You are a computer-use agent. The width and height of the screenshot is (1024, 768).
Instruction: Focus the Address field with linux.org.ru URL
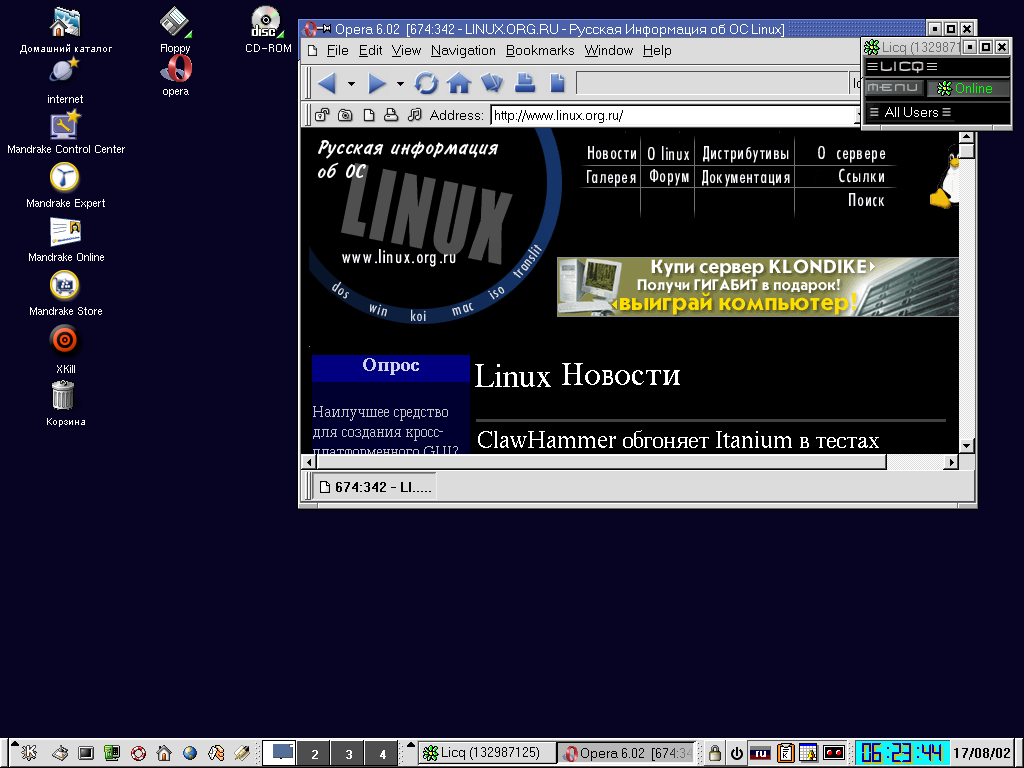pyautogui.click(x=675, y=116)
